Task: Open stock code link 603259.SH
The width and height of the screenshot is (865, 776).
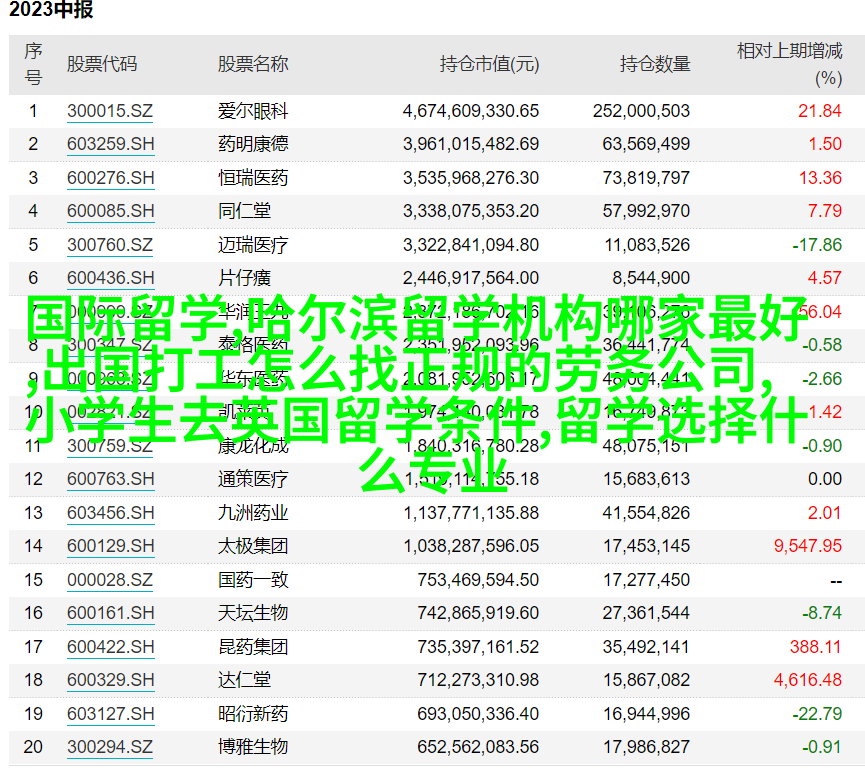Action: tap(110, 144)
